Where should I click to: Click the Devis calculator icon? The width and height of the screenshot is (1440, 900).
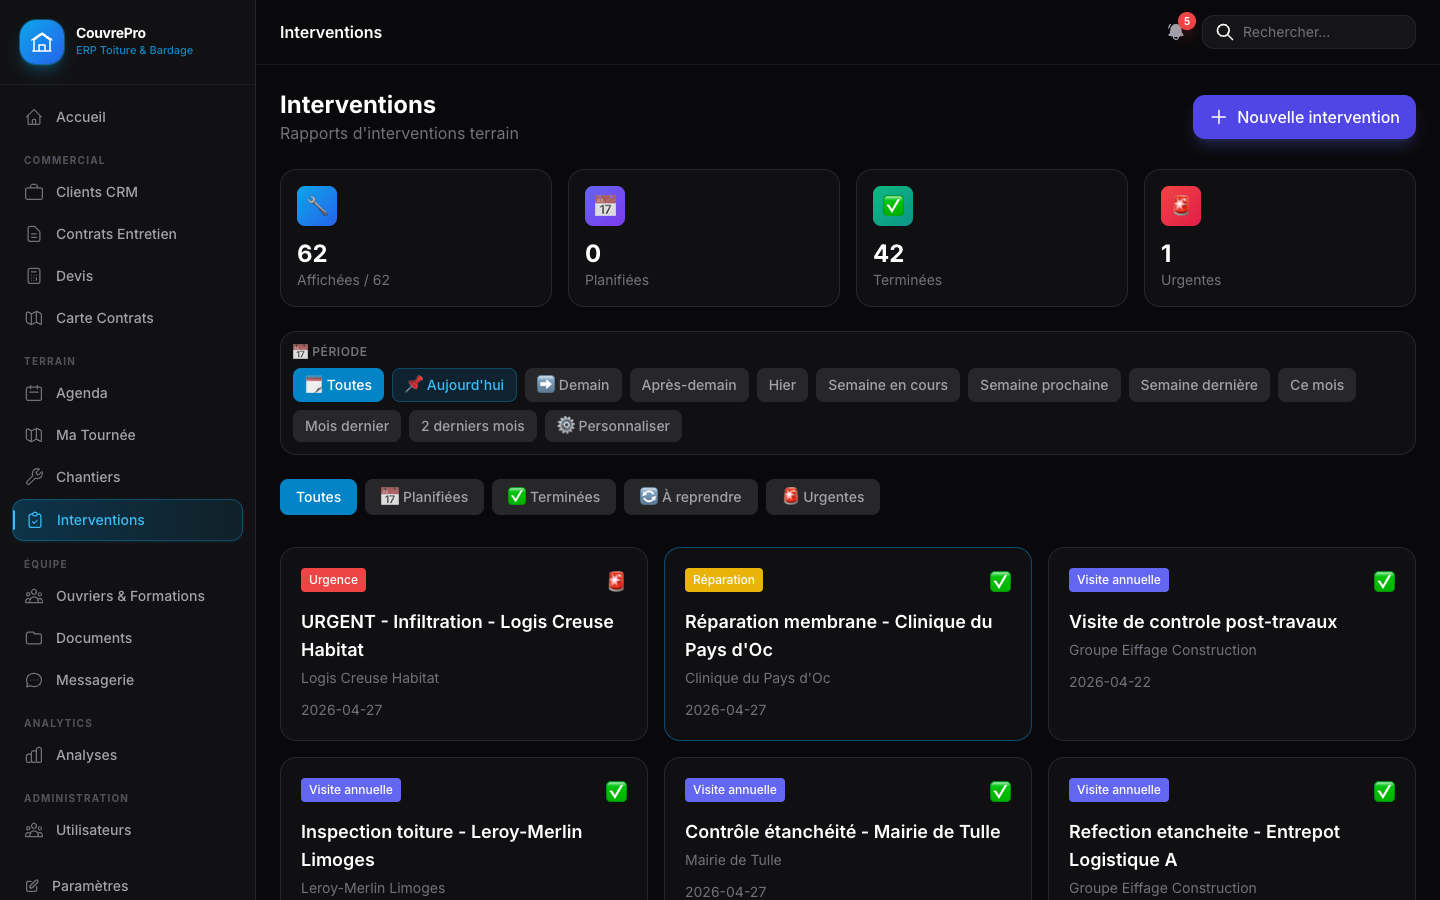tap(34, 276)
